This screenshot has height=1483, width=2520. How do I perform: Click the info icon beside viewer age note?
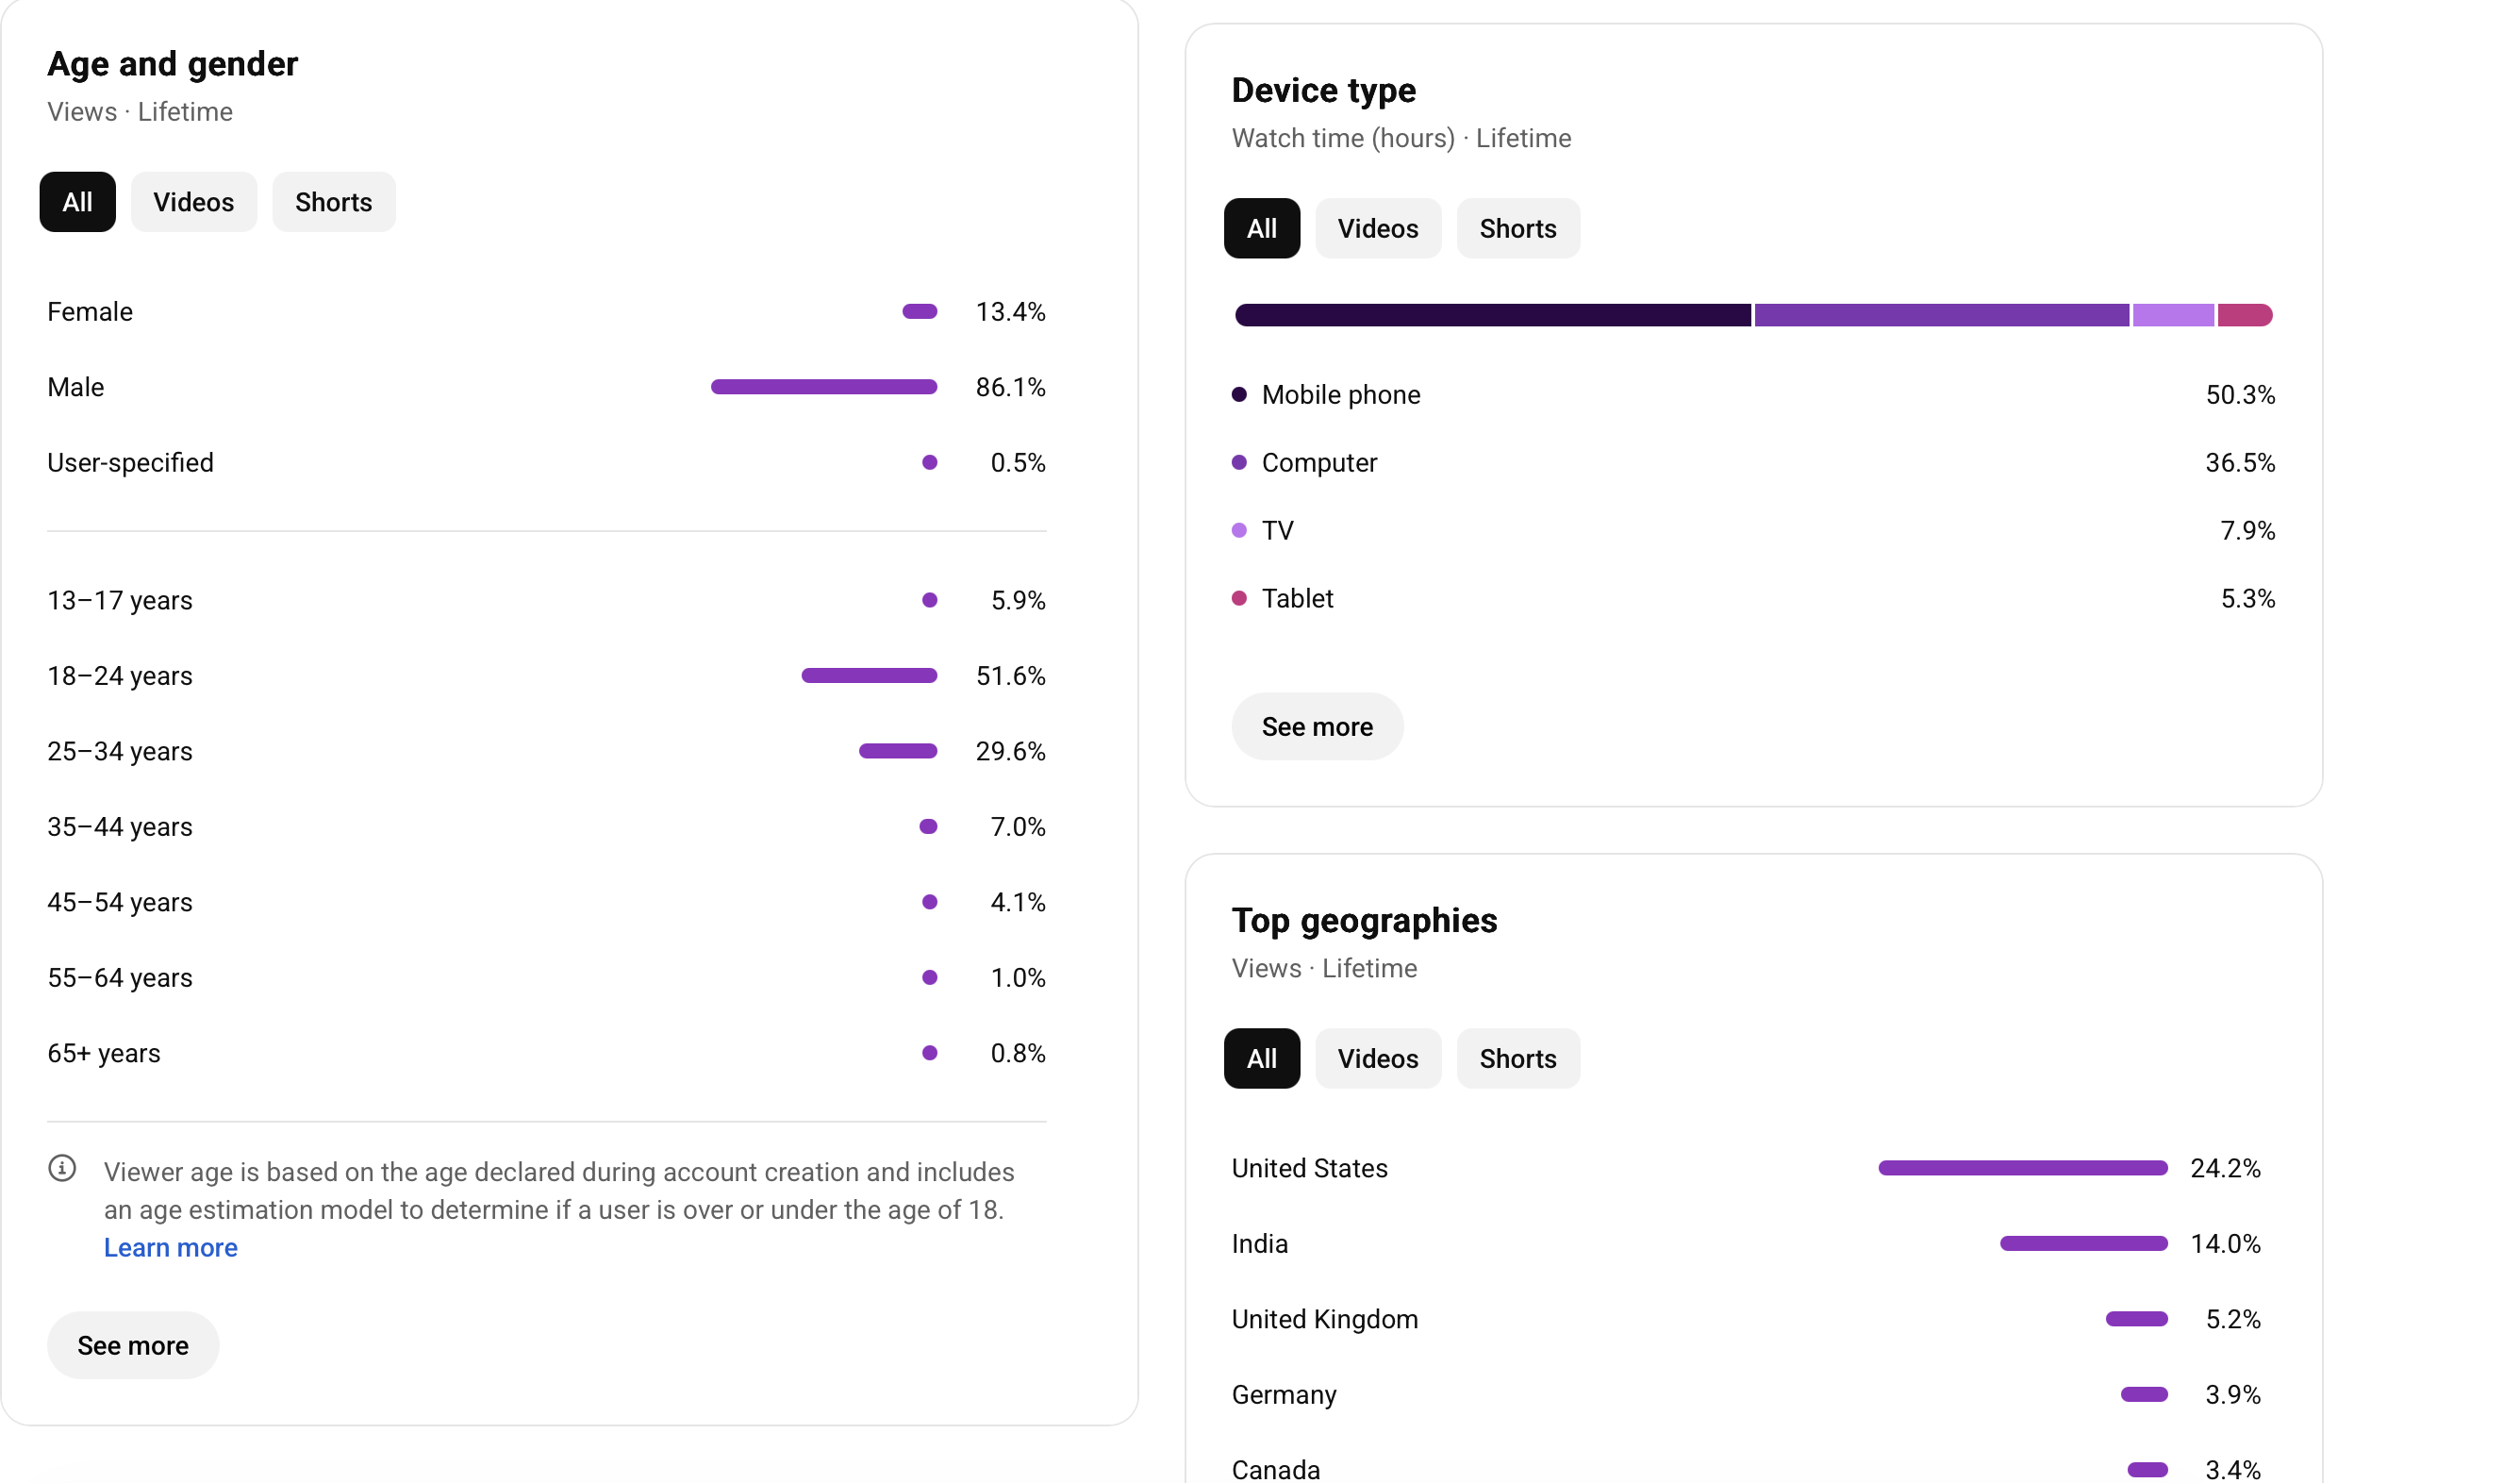point(62,1168)
